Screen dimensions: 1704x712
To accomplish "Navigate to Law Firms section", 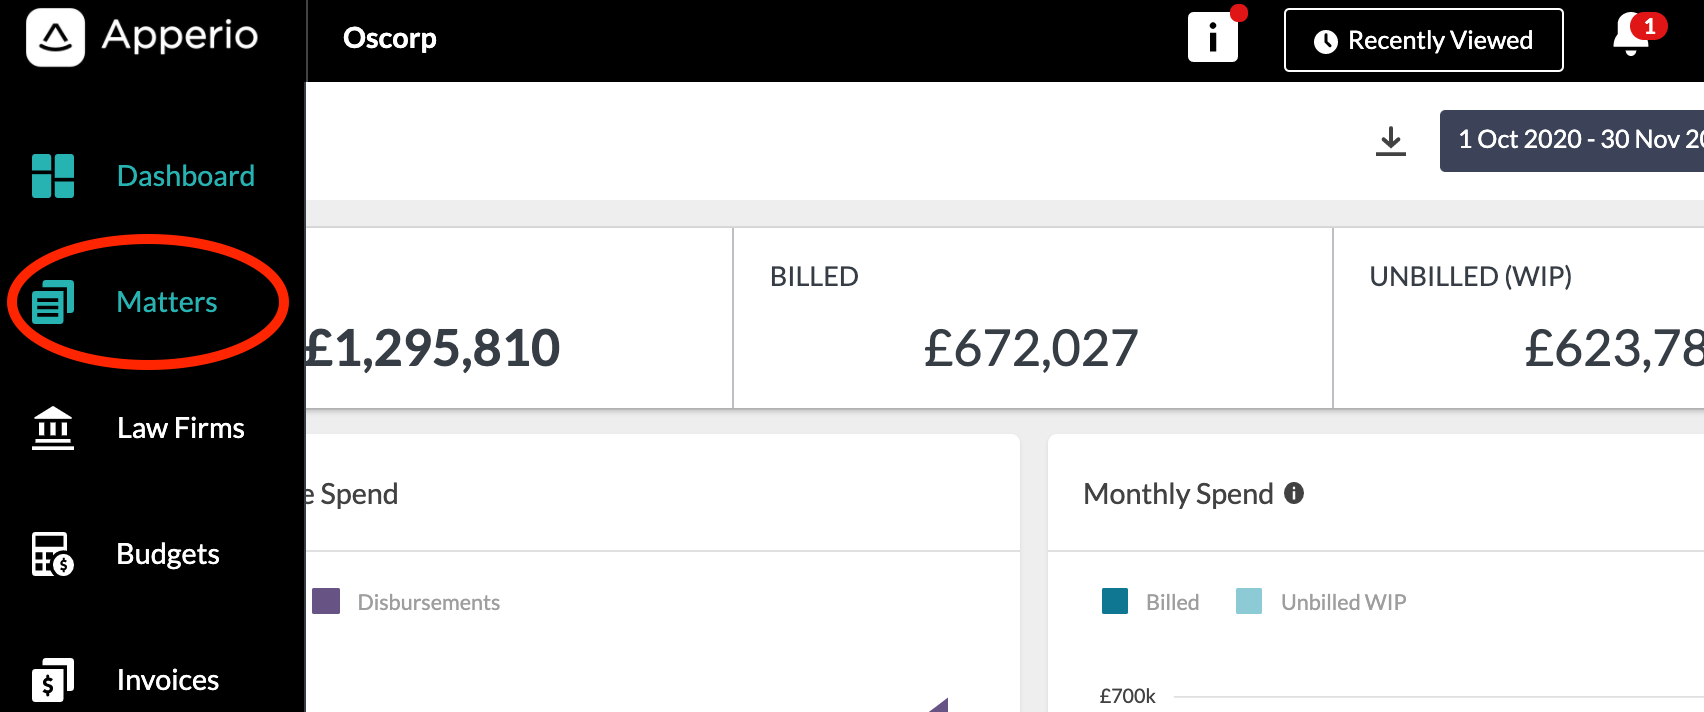I will coord(181,428).
